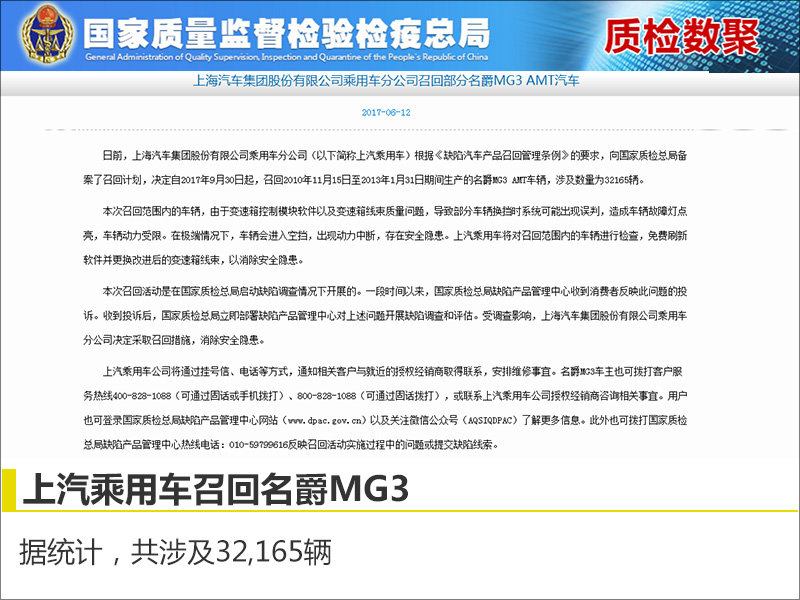Click the hotline number 400-828-1088
800x600 pixels.
(142, 396)
